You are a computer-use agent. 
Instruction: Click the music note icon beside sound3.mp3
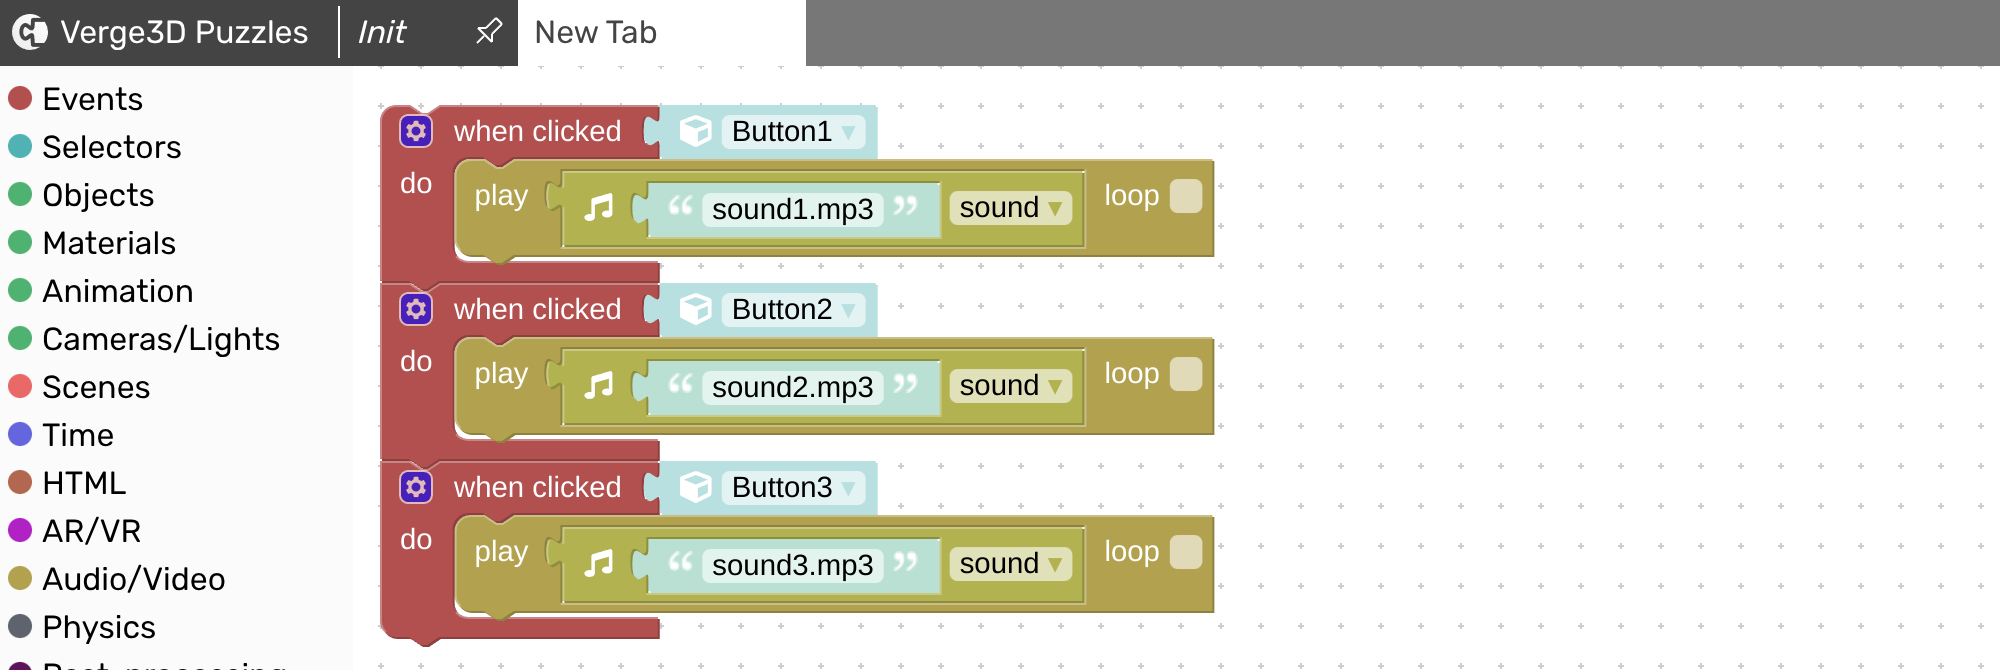click(599, 564)
